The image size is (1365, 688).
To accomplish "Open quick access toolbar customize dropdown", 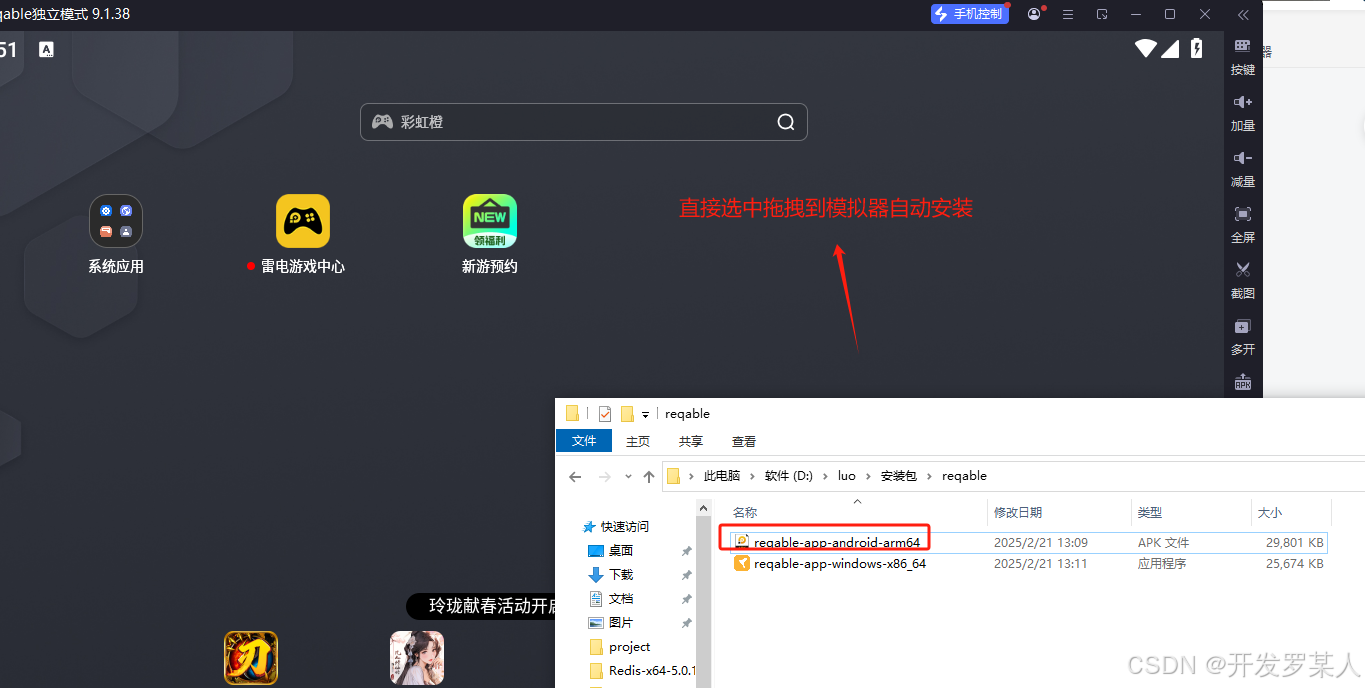I will (646, 414).
